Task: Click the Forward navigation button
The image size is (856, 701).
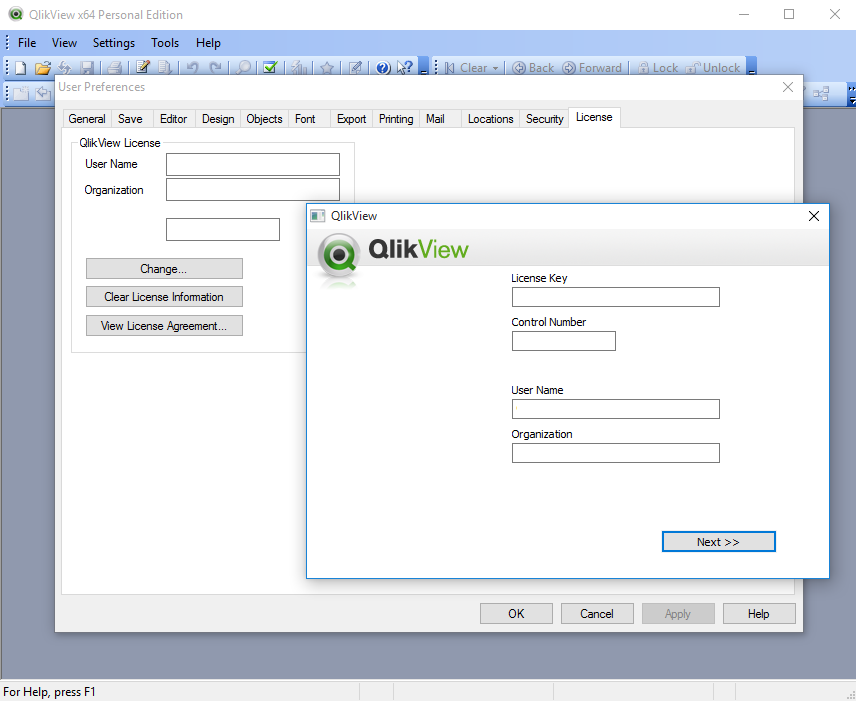Action: click(592, 68)
